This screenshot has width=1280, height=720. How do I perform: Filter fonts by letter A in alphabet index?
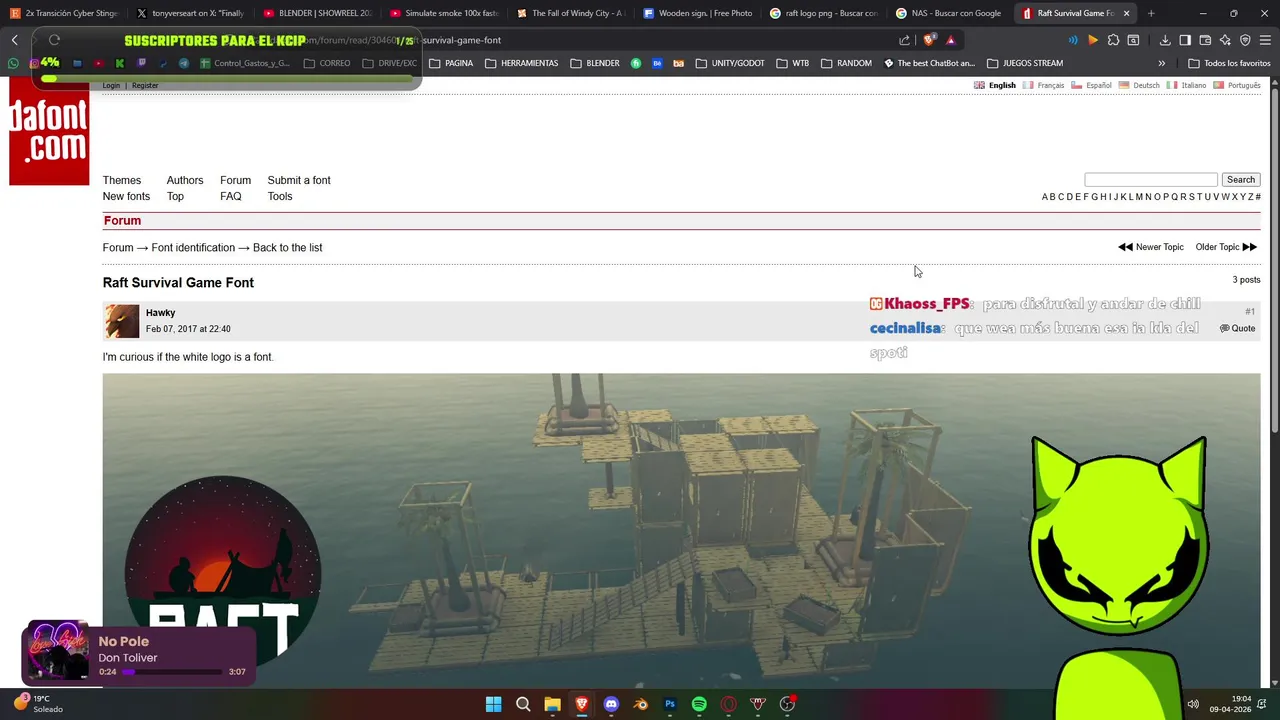pos(1044,197)
